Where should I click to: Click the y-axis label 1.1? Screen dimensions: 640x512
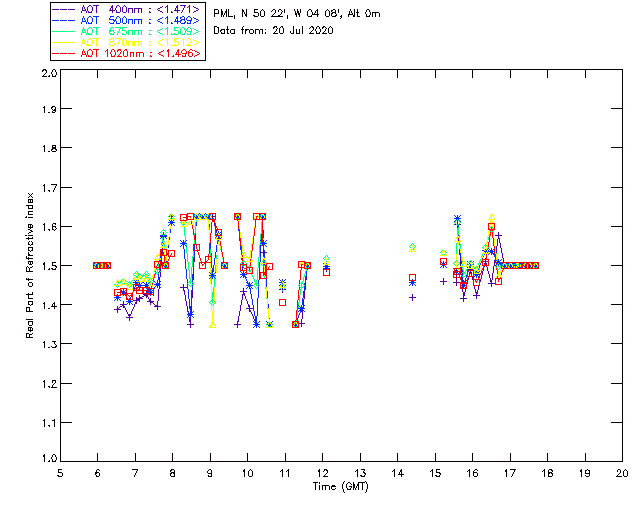pos(49,423)
